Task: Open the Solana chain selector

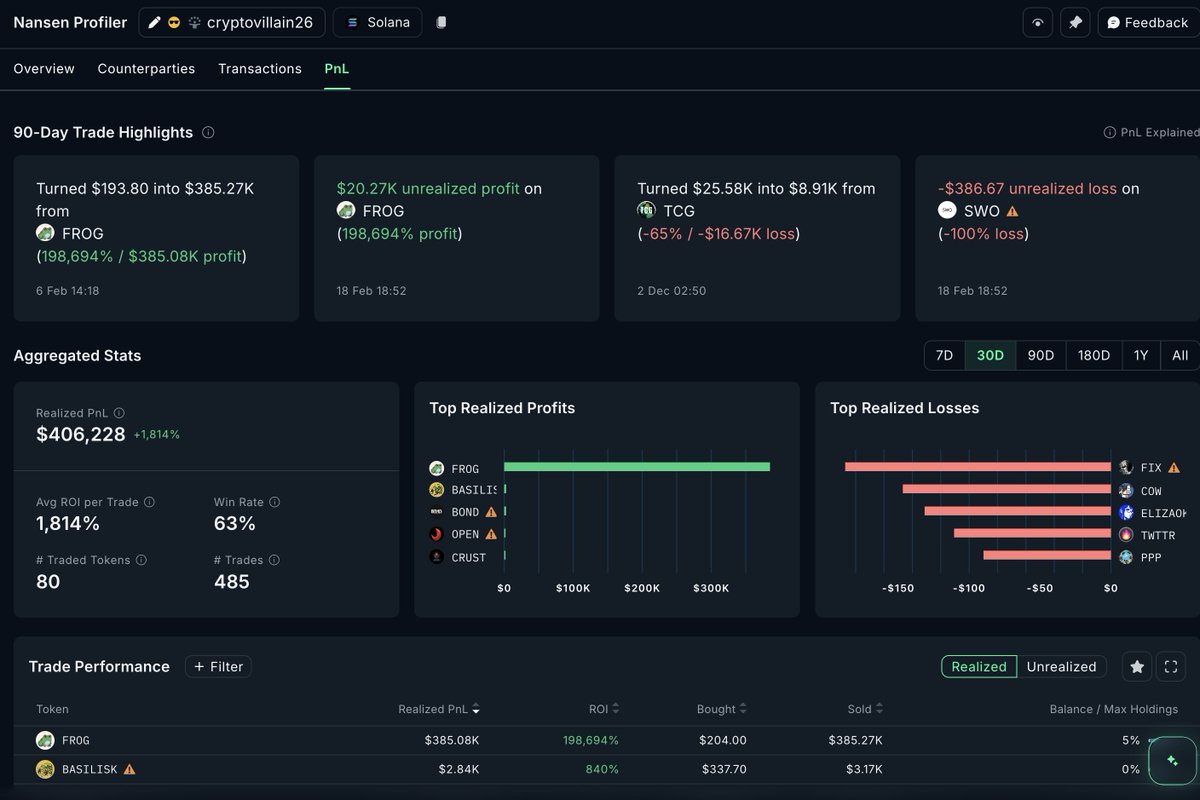Action: pos(377,22)
